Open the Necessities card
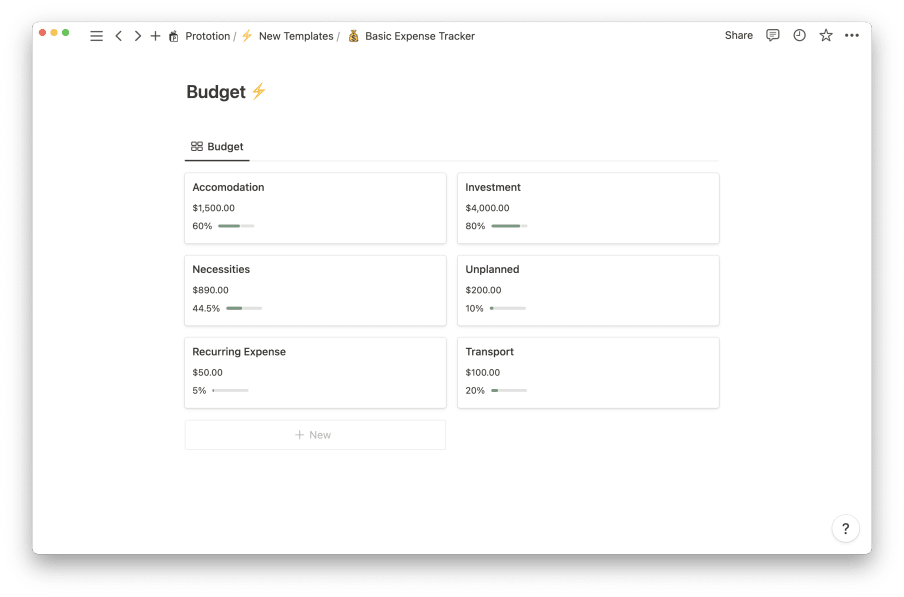904x597 pixels. point(315,290)
